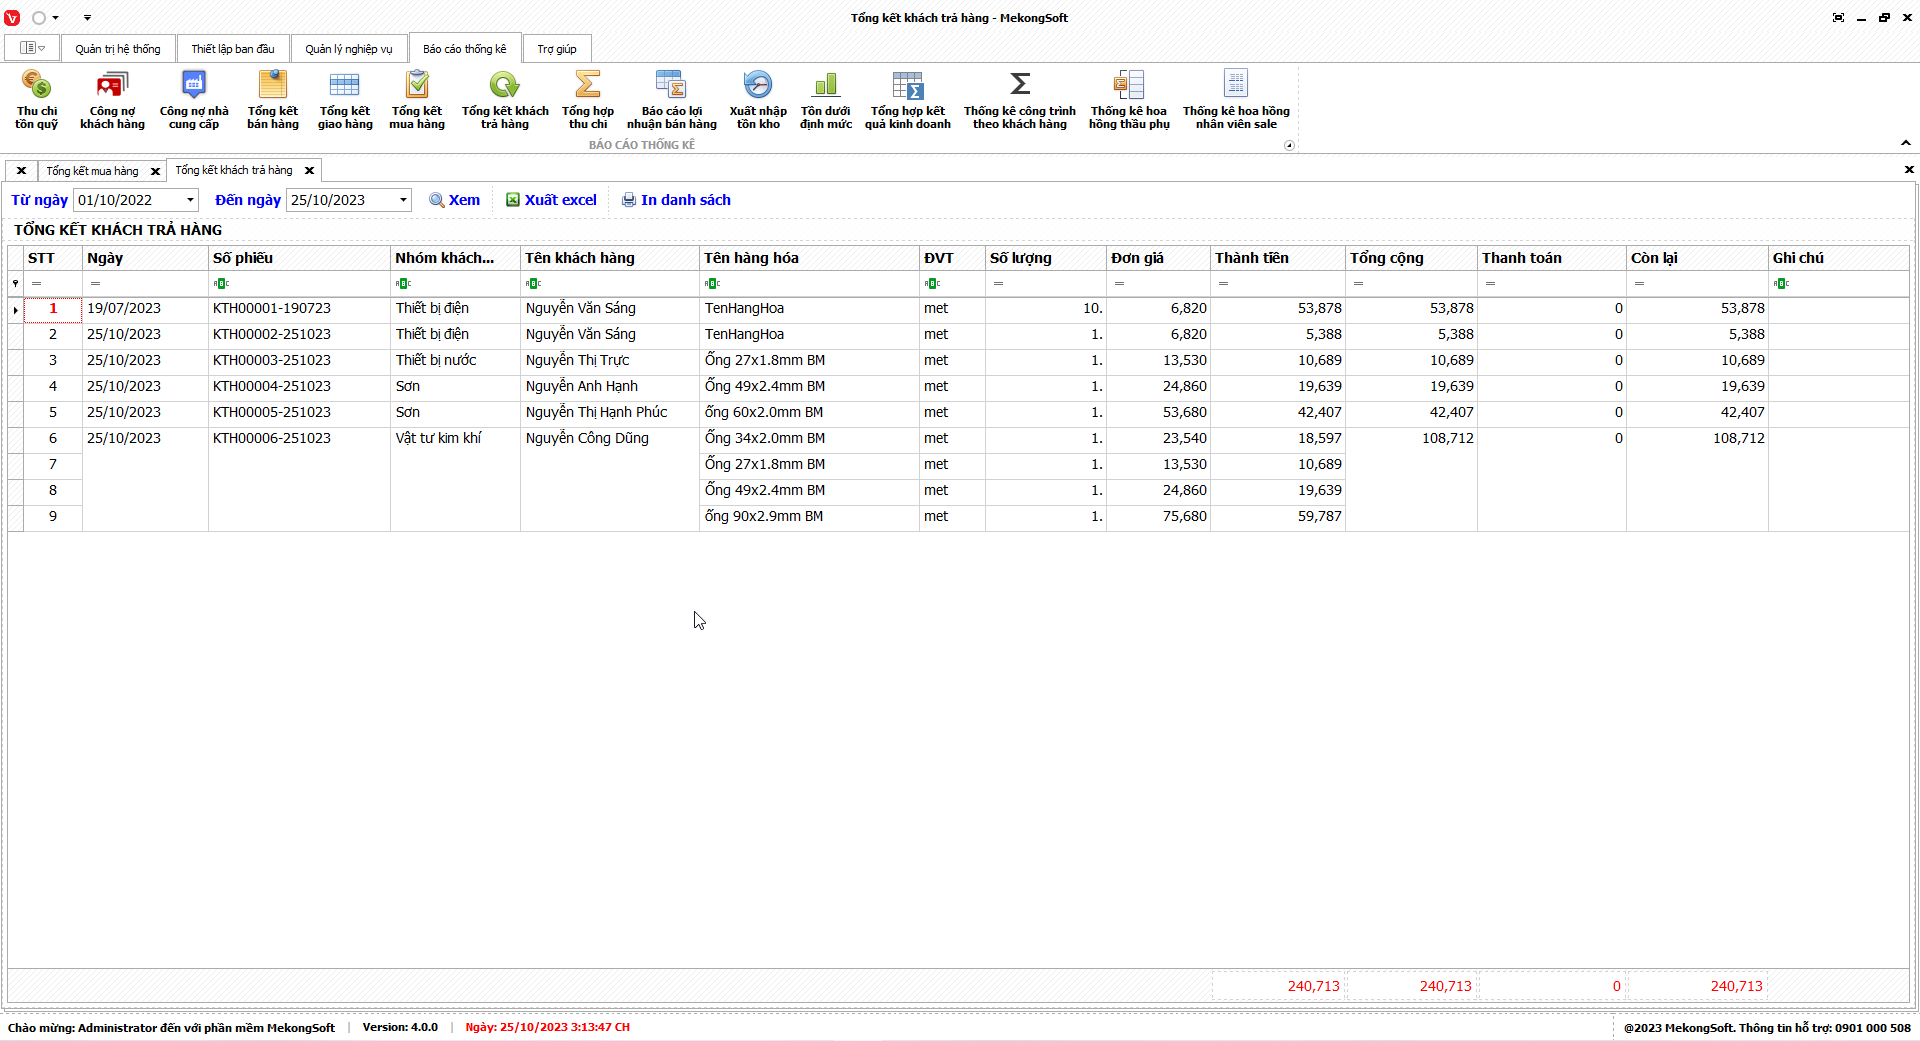
Task: Open Công nợ khách hàng report
Action: coord(112,99)
